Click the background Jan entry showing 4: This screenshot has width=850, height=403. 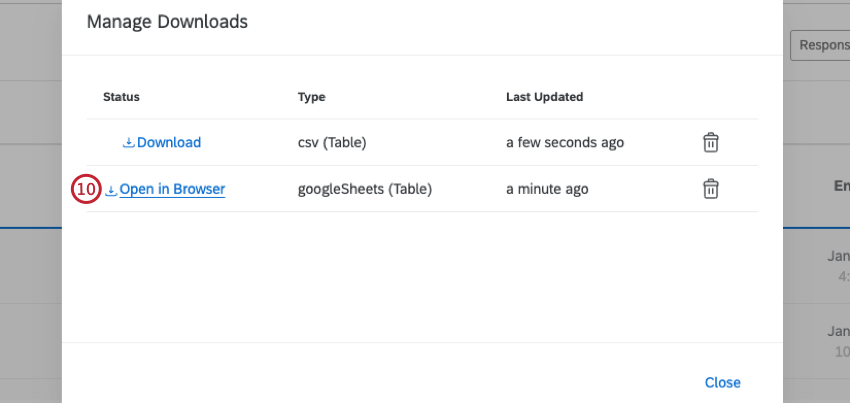839,265
